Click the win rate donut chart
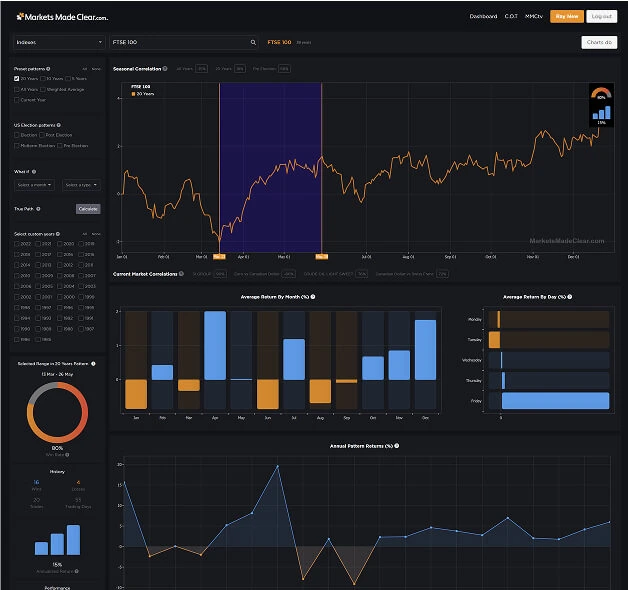 (57, 412)
